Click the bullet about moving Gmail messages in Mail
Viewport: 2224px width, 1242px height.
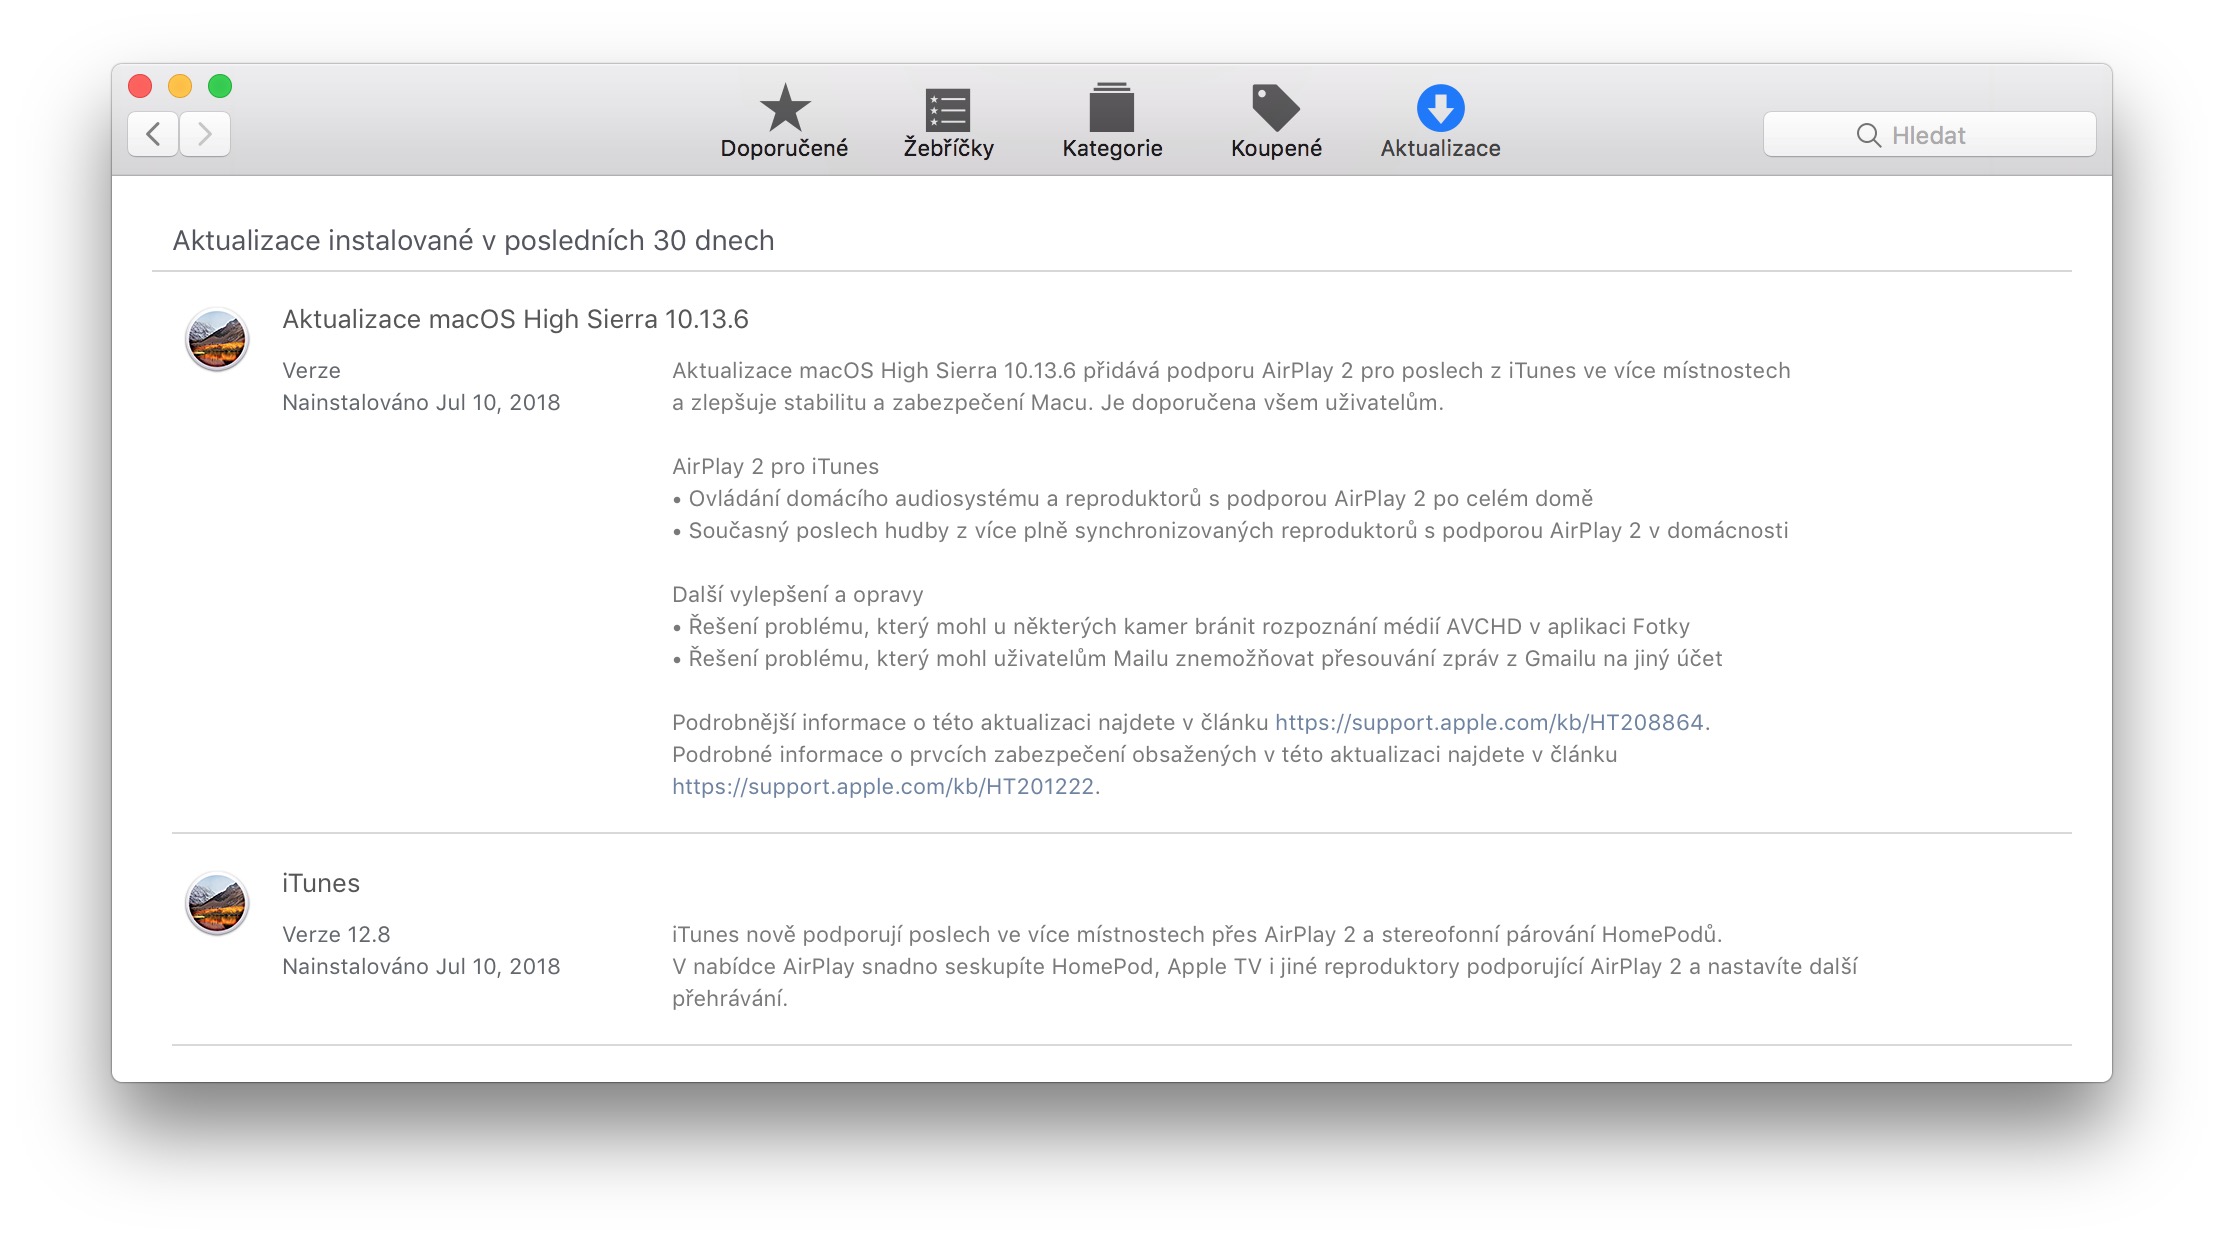click(x=1197, y=658)
